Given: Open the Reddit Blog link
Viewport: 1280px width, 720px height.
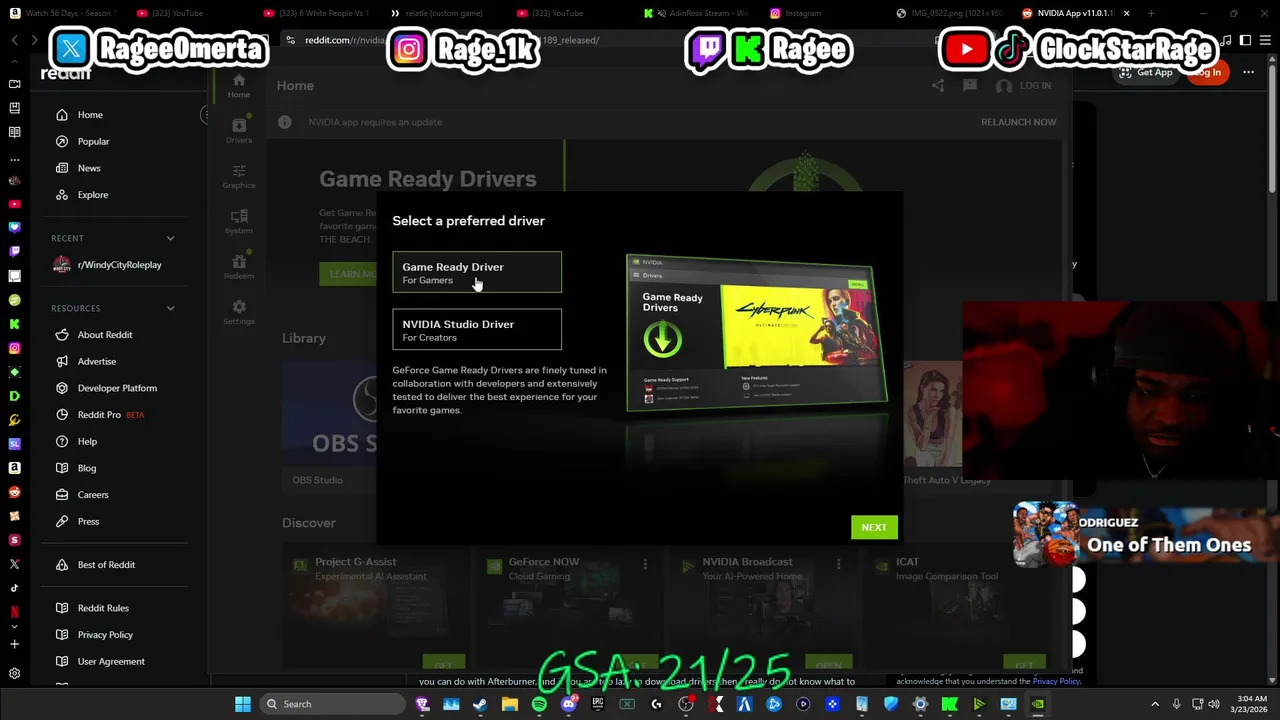Looking at the screenshot, I should click(87, 468).
